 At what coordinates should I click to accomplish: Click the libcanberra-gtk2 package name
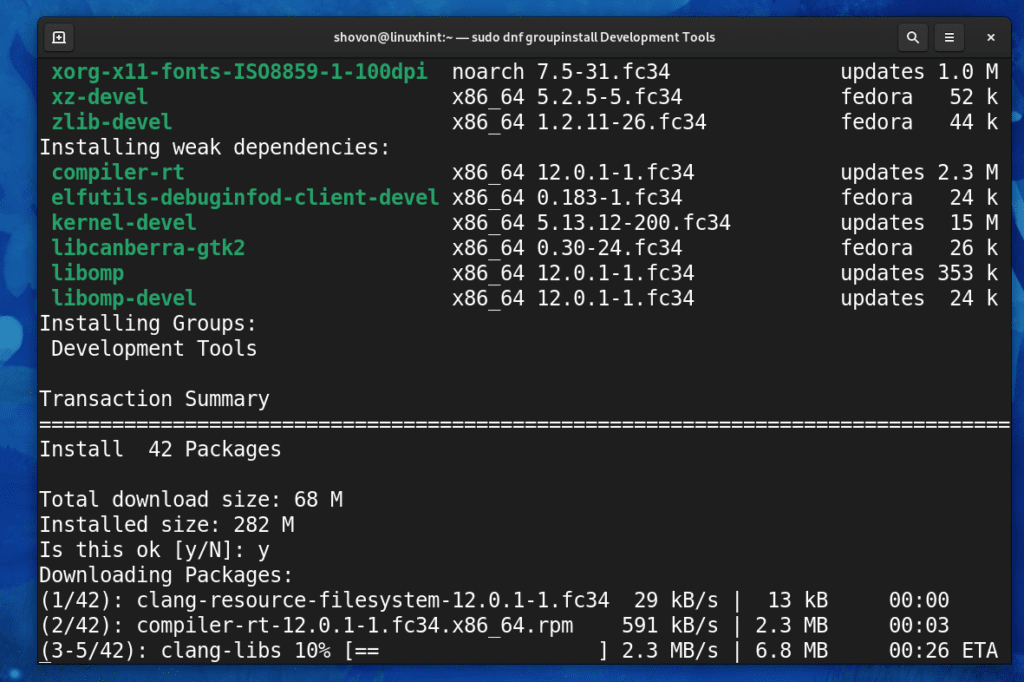tap(148, 247)
